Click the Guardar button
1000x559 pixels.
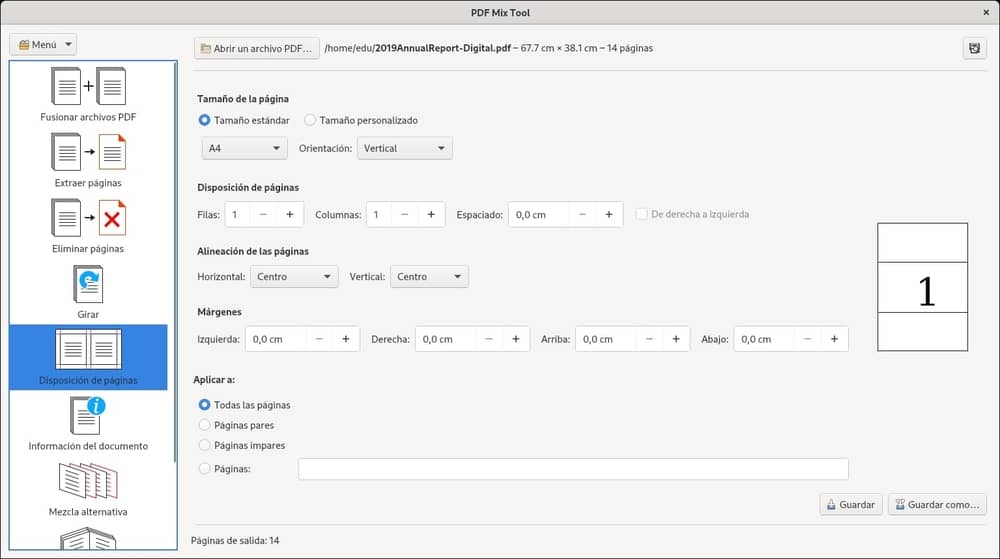click(851, 505)
